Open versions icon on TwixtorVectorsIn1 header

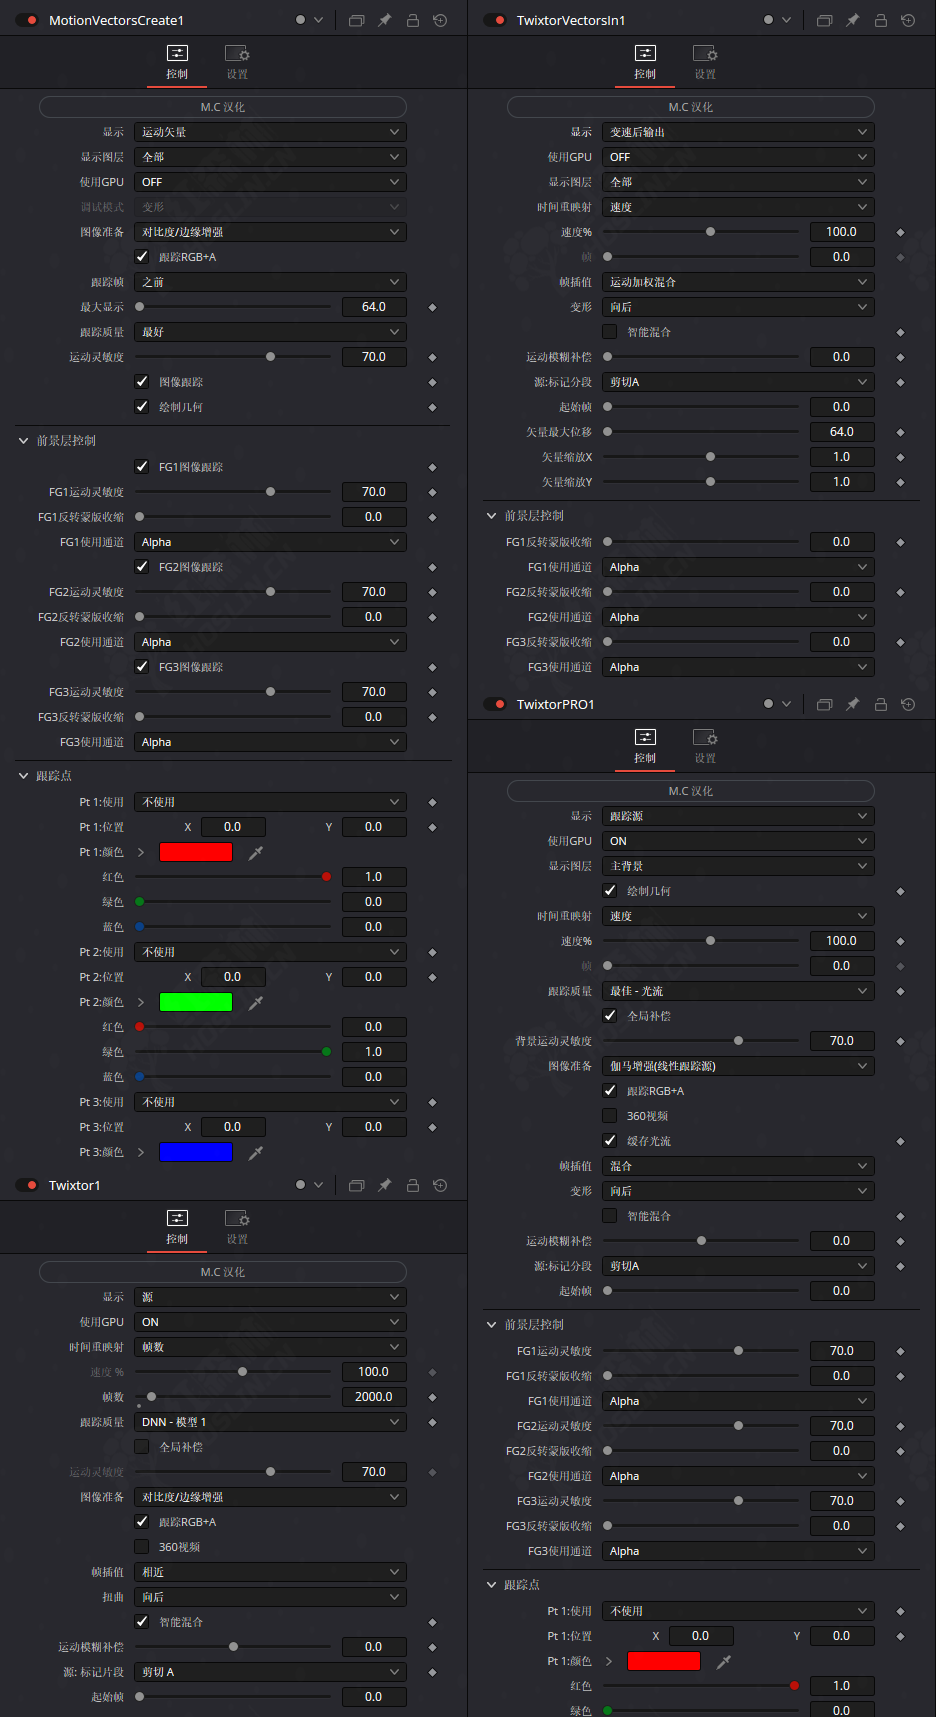click(x=824, y=20)
